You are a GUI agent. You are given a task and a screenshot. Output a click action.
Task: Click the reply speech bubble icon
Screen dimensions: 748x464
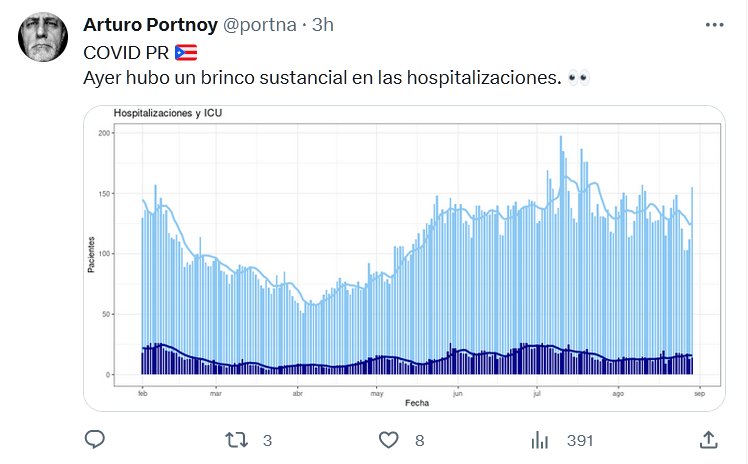pyautogui.click(x=96, y=439)
